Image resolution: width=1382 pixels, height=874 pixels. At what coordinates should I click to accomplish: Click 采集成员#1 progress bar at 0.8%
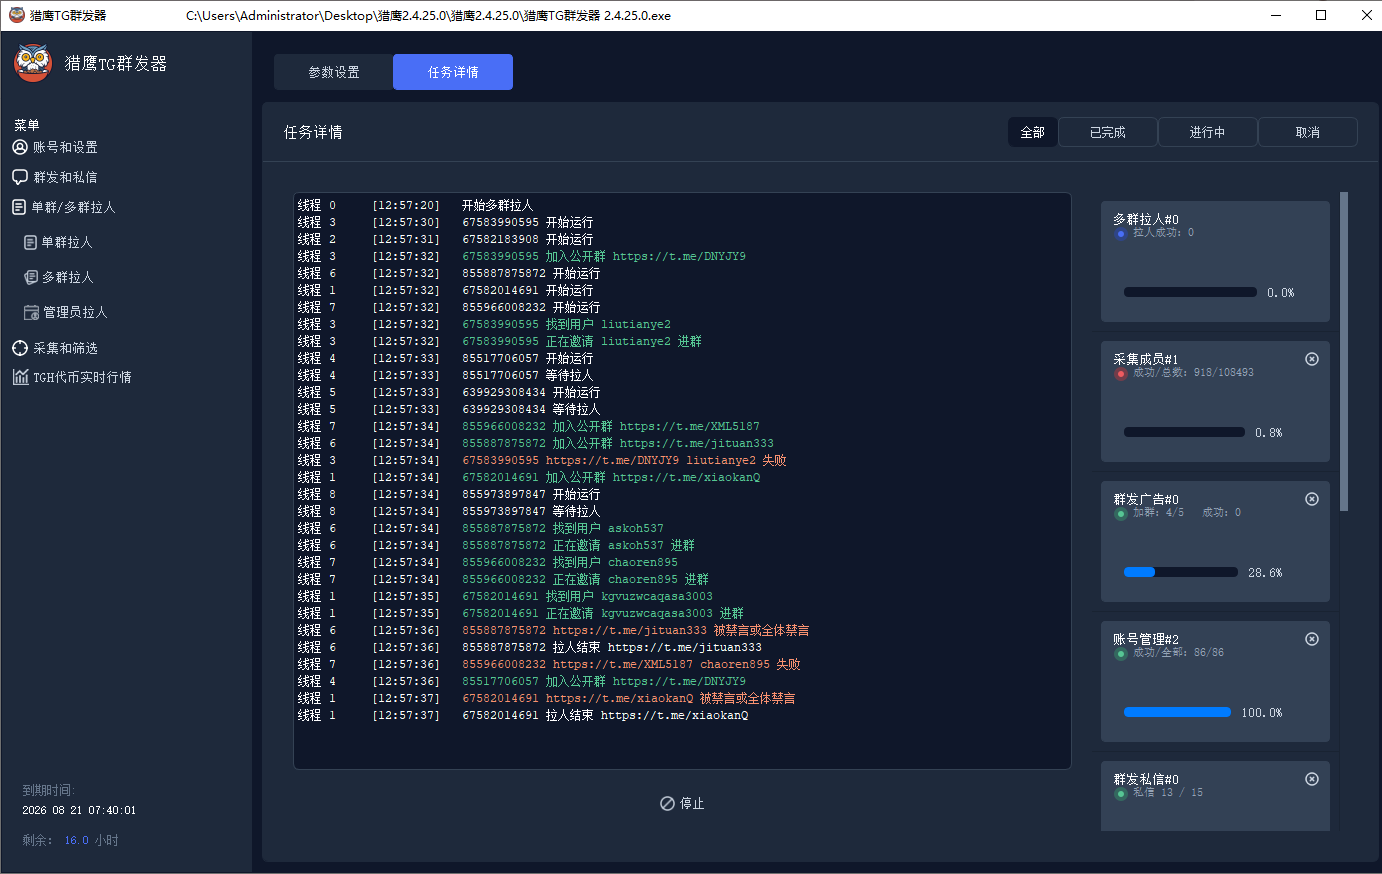[x=1184, y=432]
